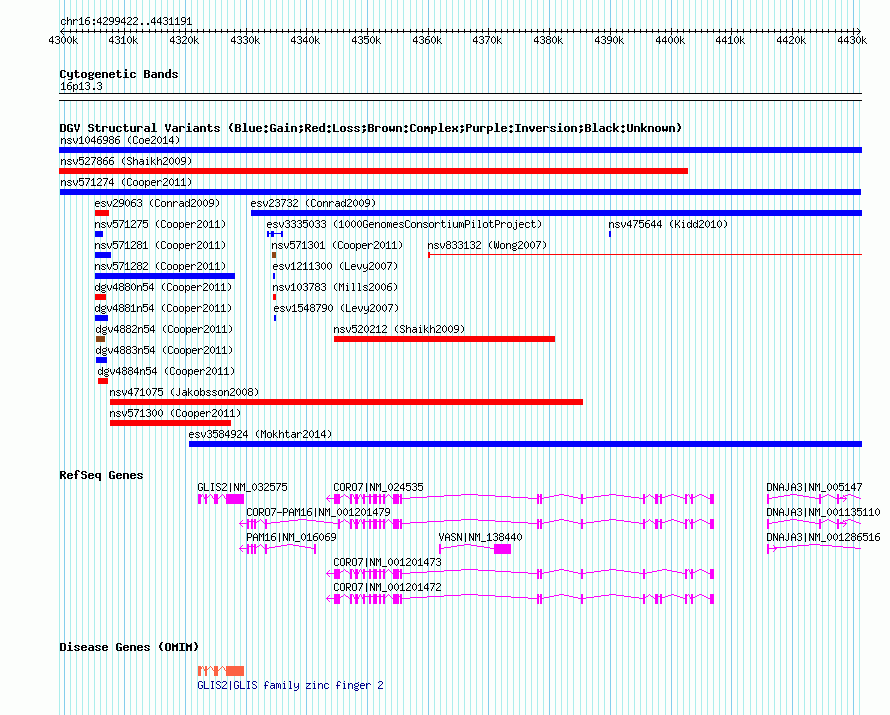
Task: Click esv3335033 1000GenomesConsortiumPilotProject label
Action: click(404, 224)
